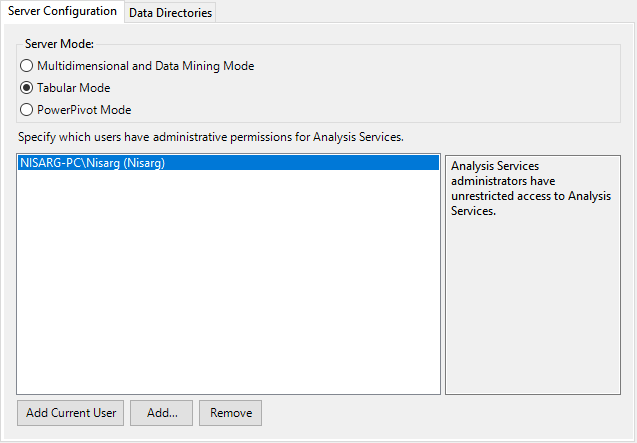Select the NISARG-PC\Nisarg administrator entry
This screenshot has width=637, height=443.
92,163
